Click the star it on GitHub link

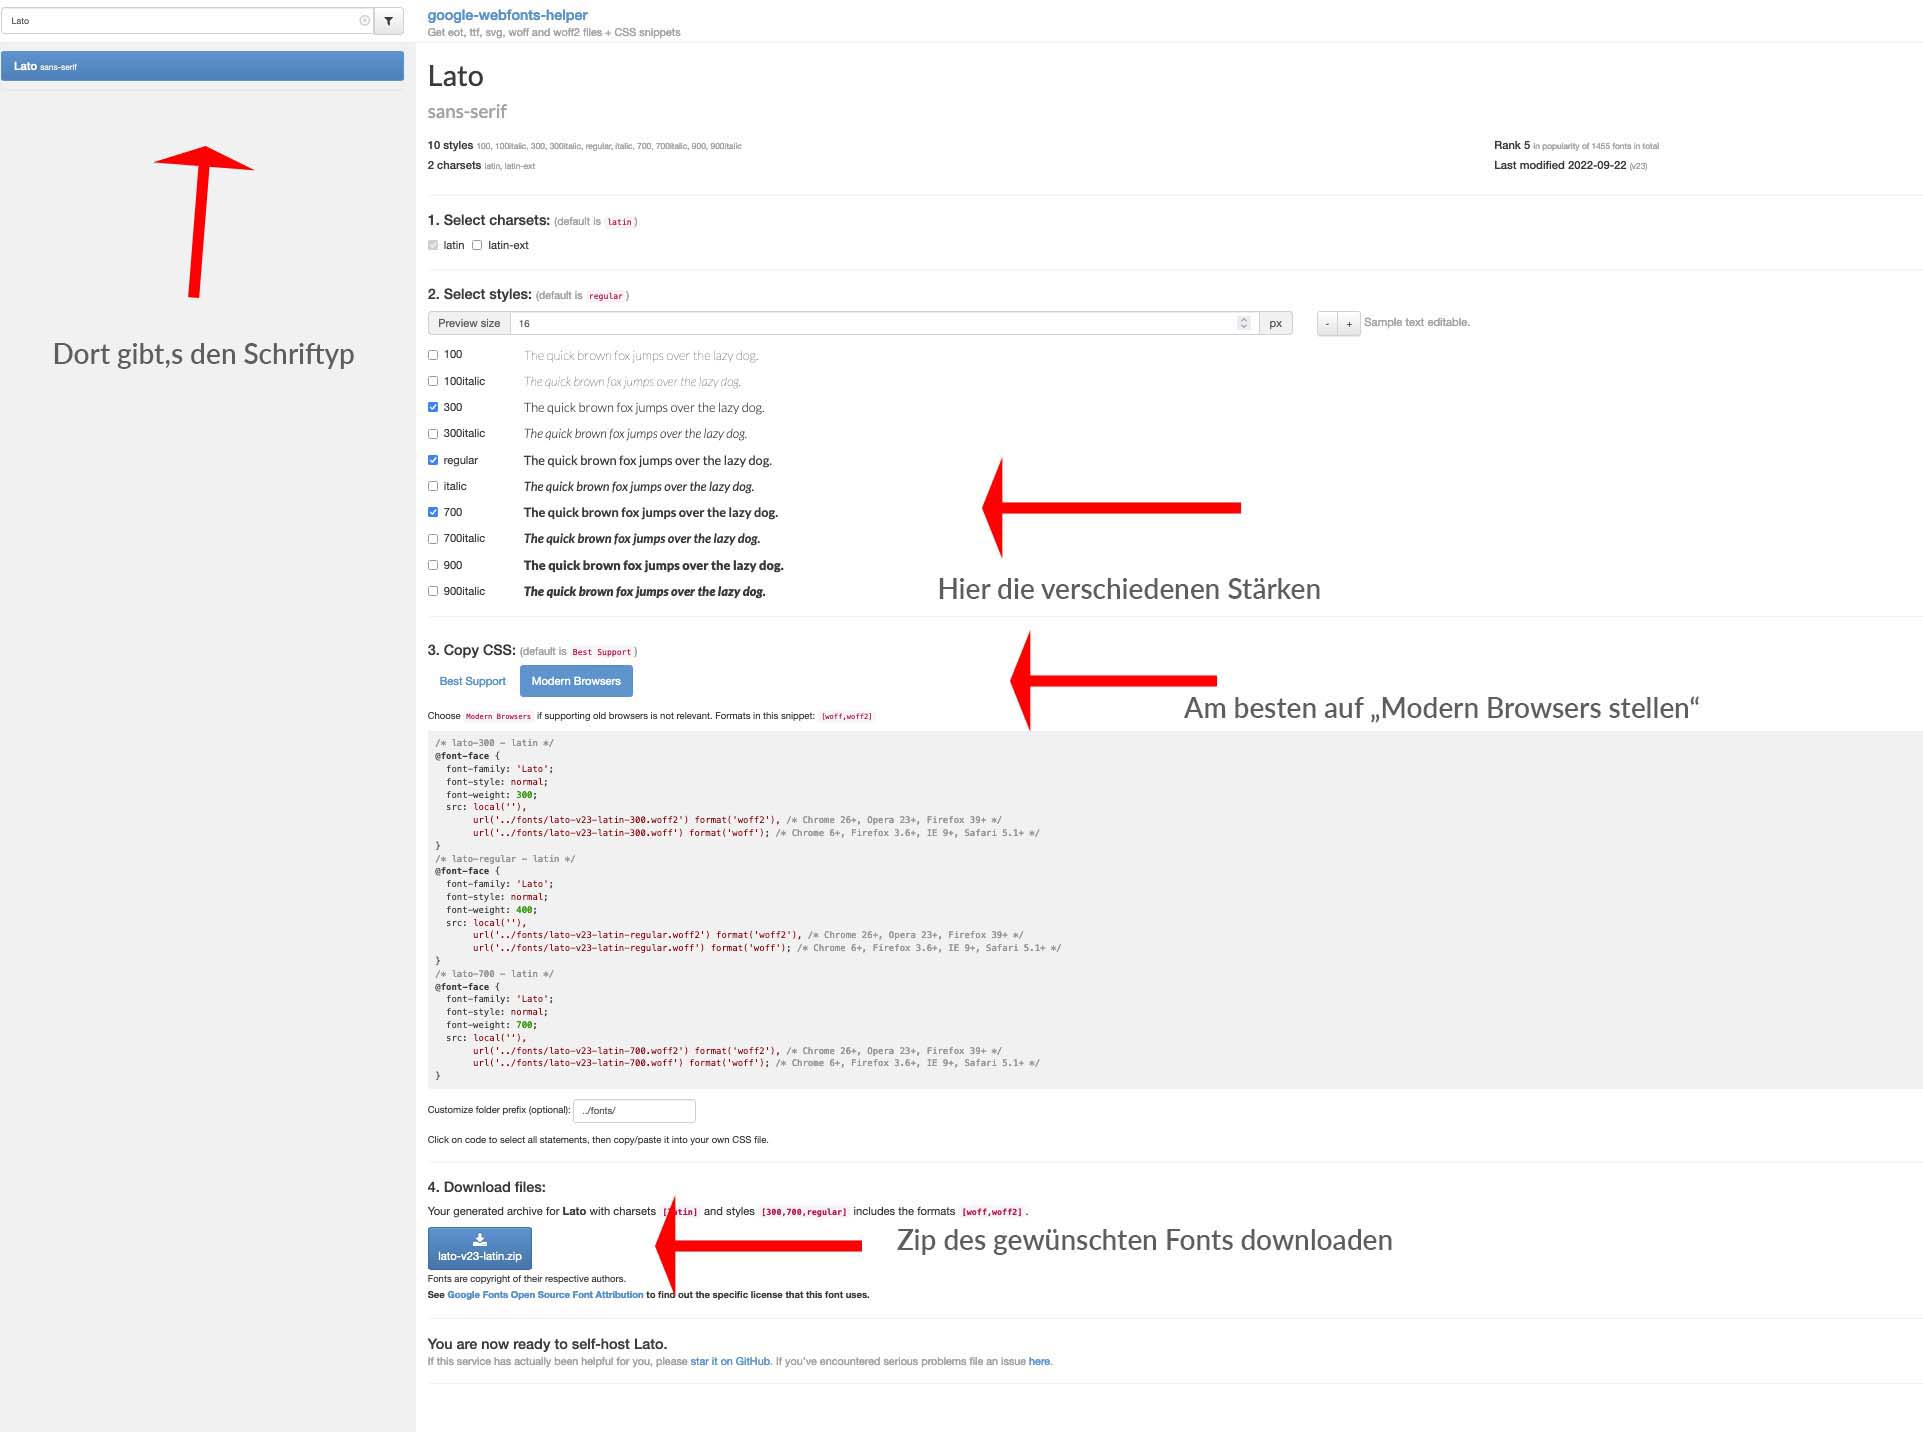pyautogui.click(x=729, y=1361)
